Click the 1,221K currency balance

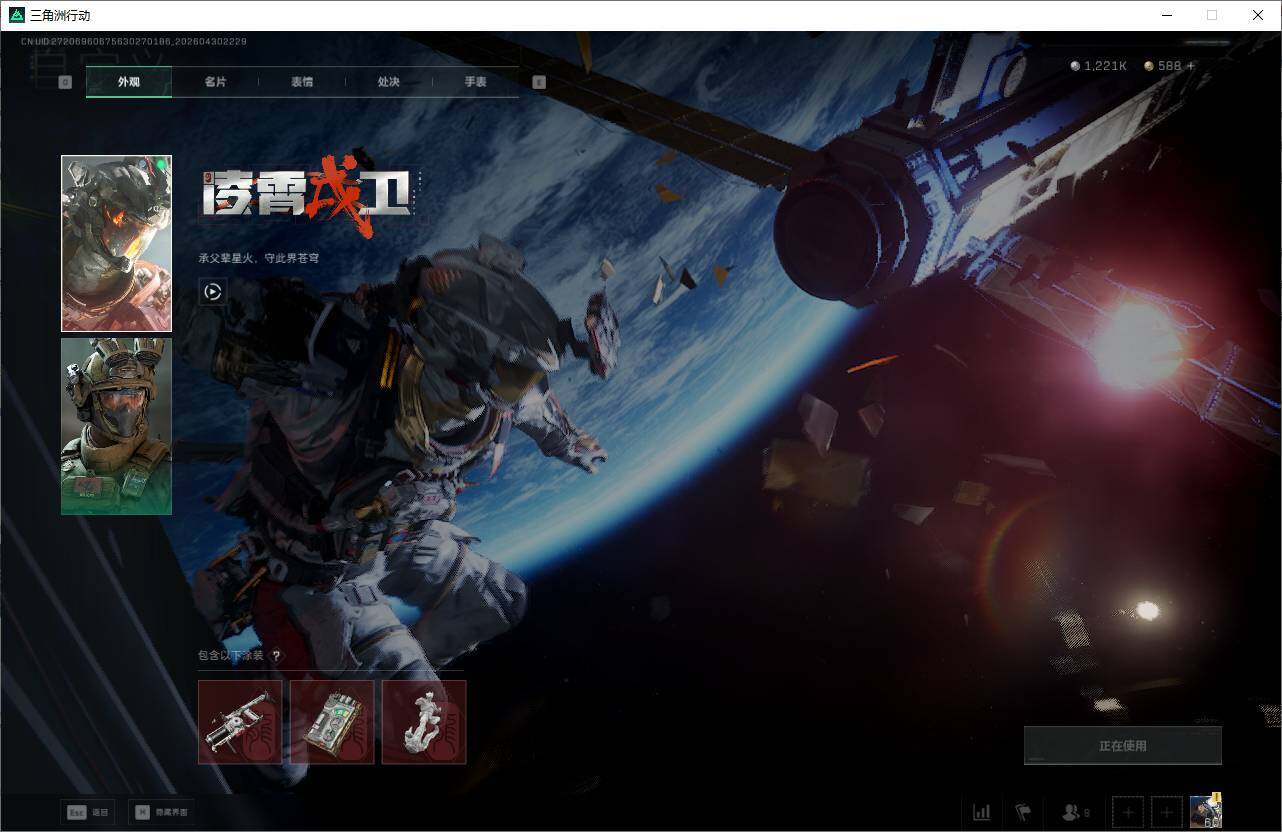(x=1099, y=66)
